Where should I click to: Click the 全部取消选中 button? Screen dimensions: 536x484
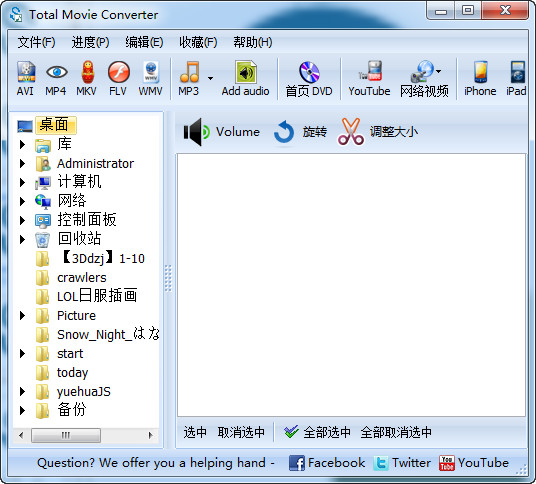pos(396,432)
